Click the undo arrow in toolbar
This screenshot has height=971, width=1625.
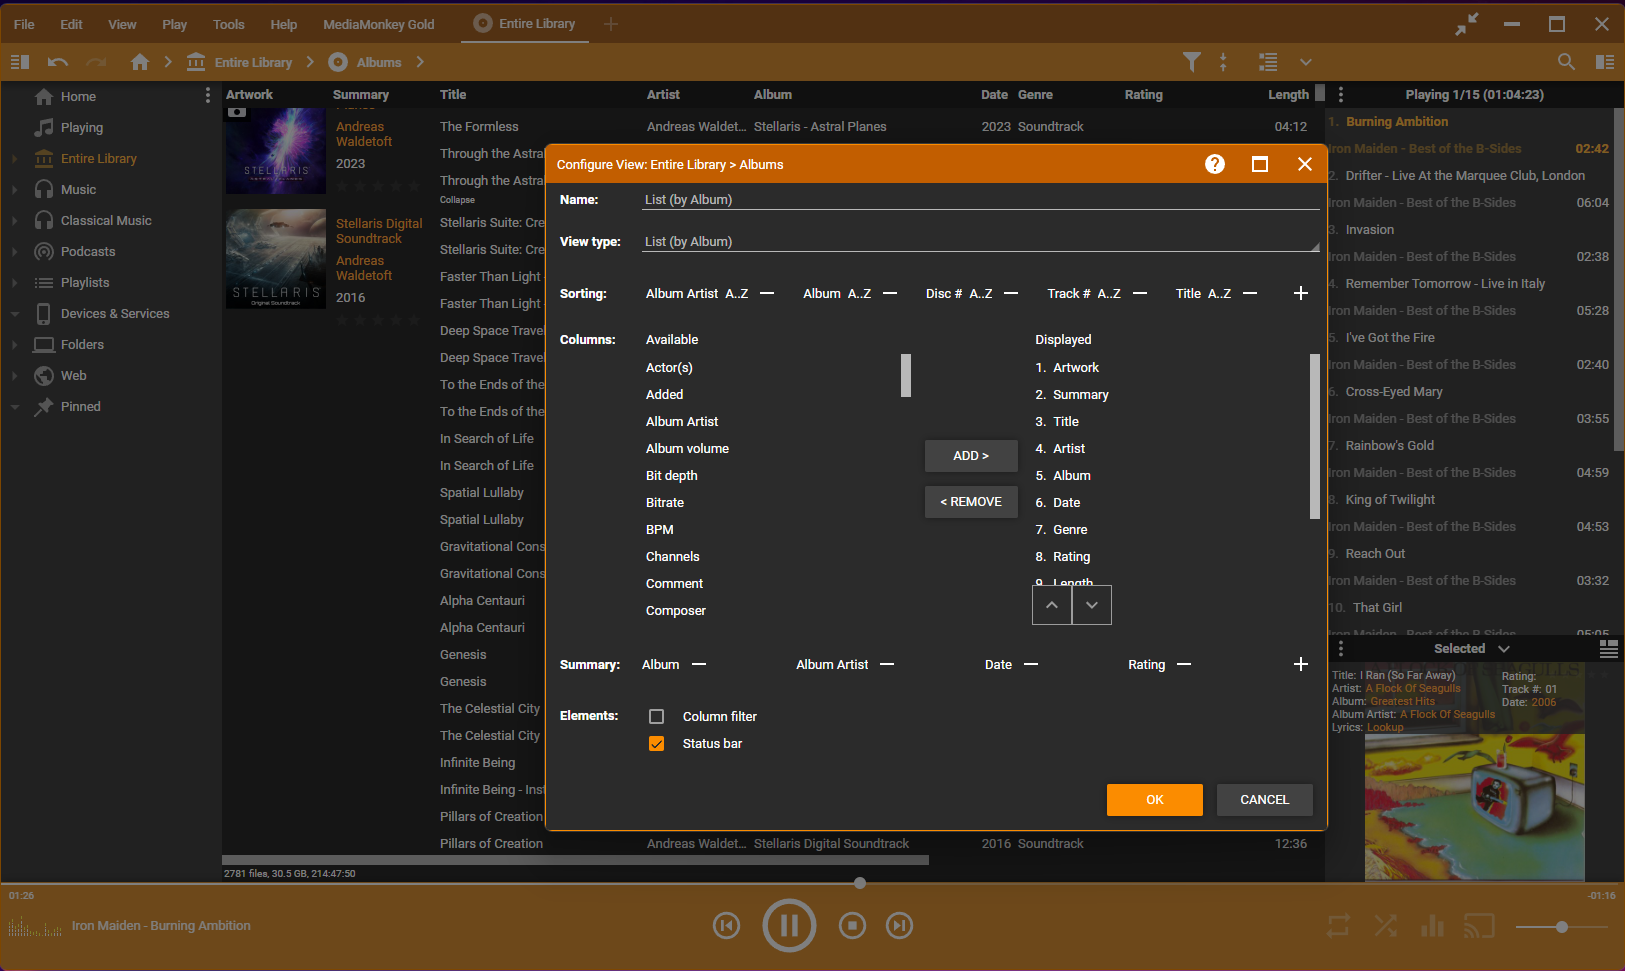coord(57,62)
